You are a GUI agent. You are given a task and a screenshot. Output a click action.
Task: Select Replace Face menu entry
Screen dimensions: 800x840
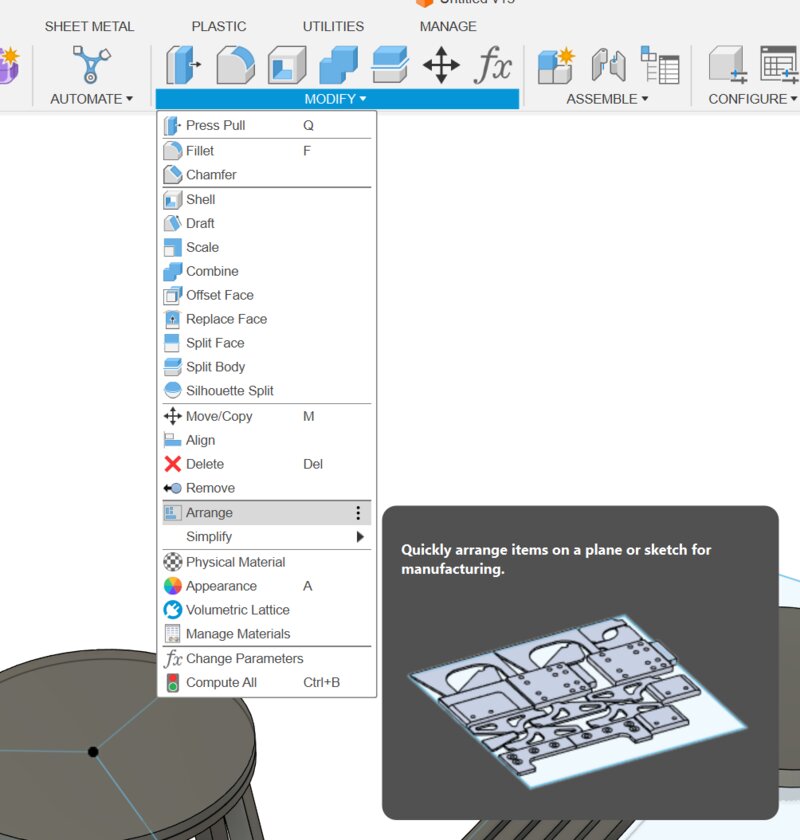(267, 319)
